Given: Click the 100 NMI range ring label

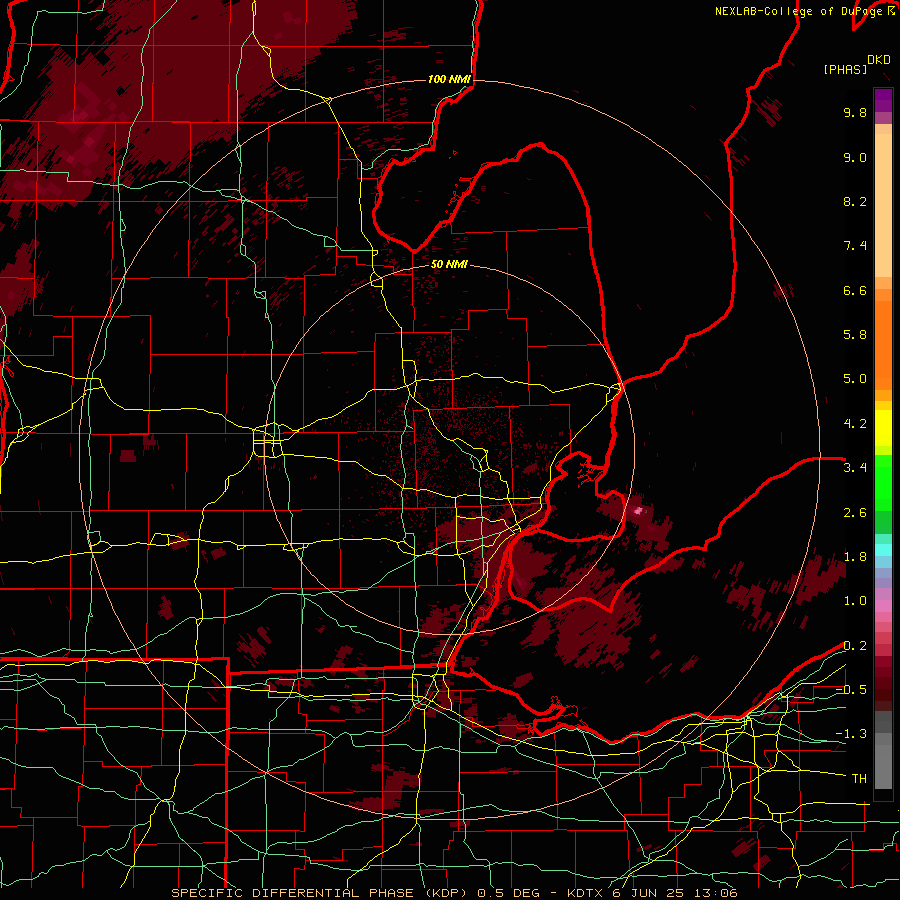Looking at the screenshot, I should click(449, 79).
